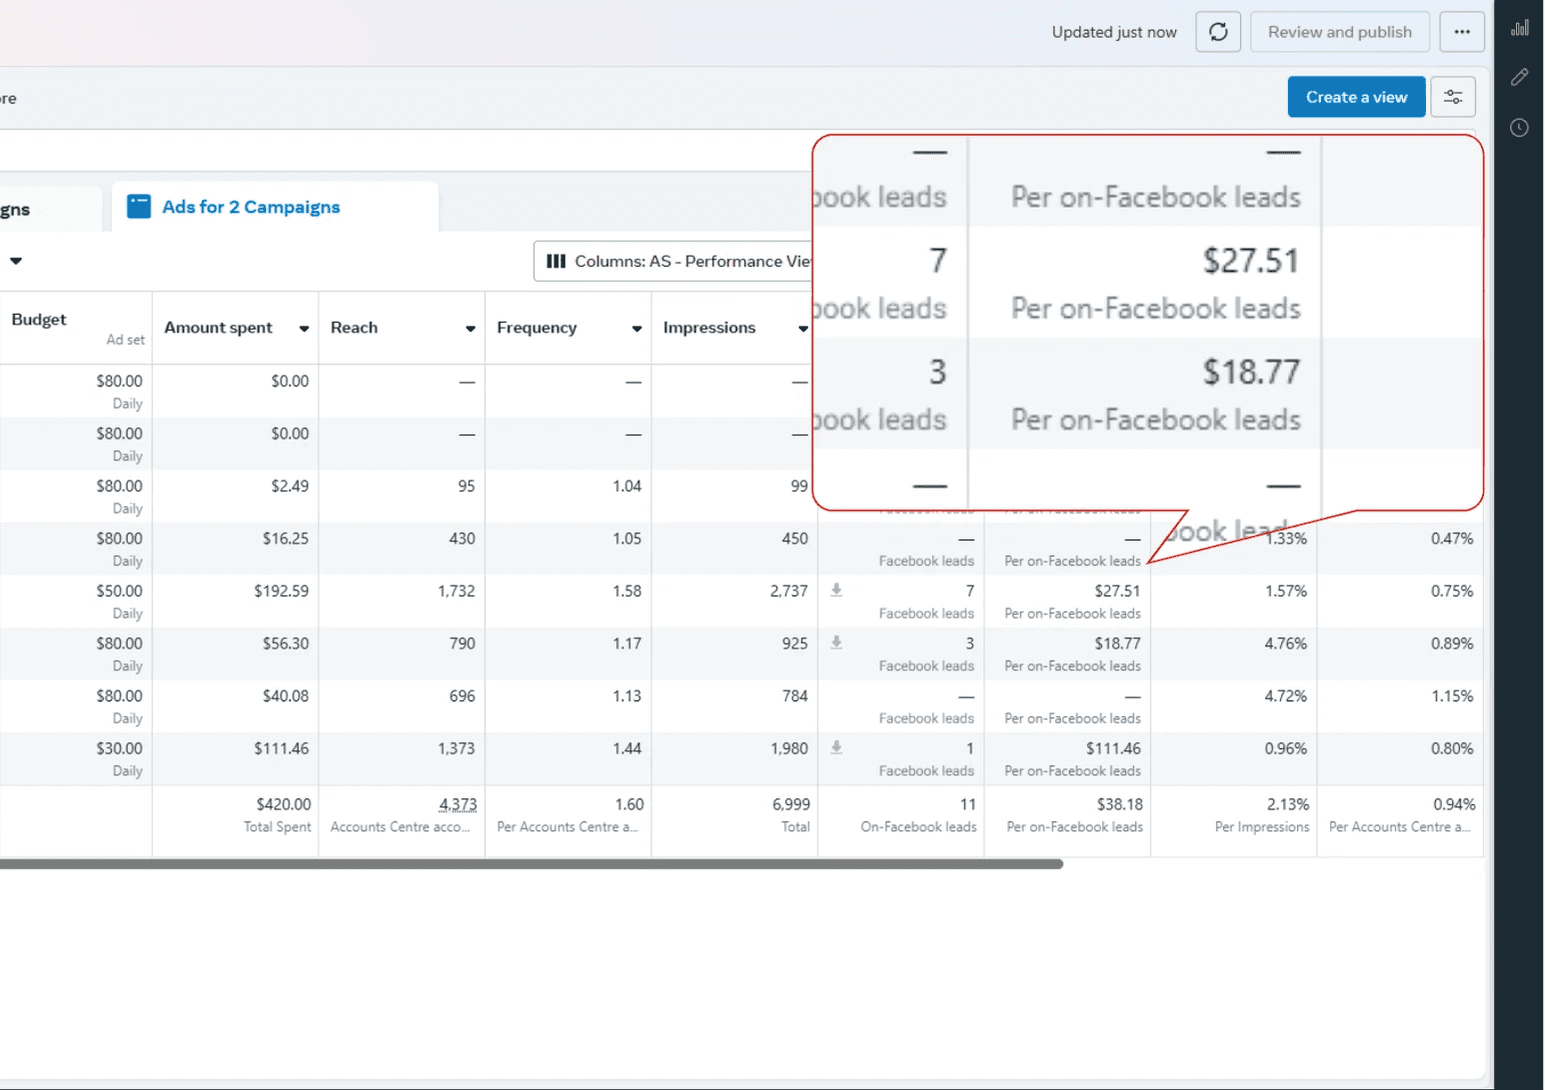Open Reach column dropdown arrow
1545x1090 pixels.
(470, 328)
